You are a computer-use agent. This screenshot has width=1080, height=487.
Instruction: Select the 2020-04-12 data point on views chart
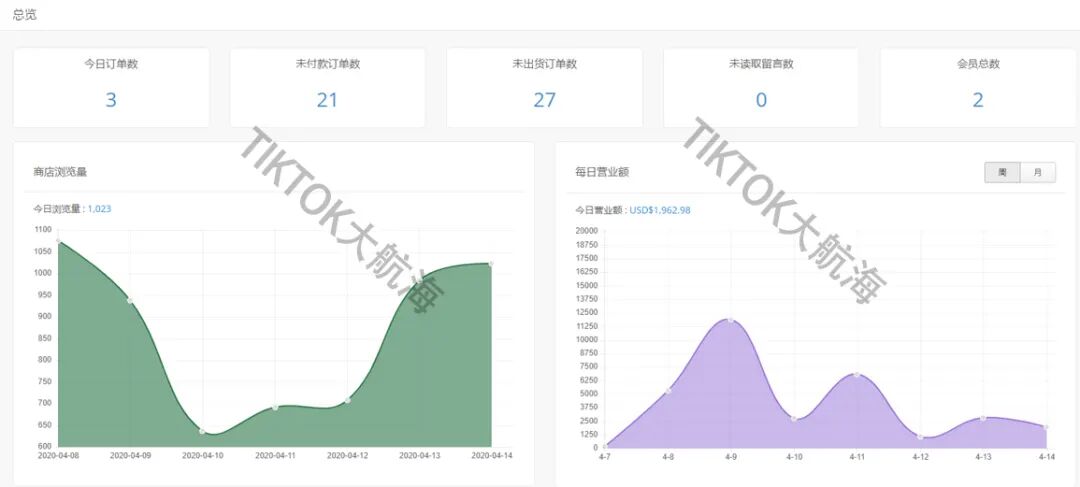click(x=347, y=400)
